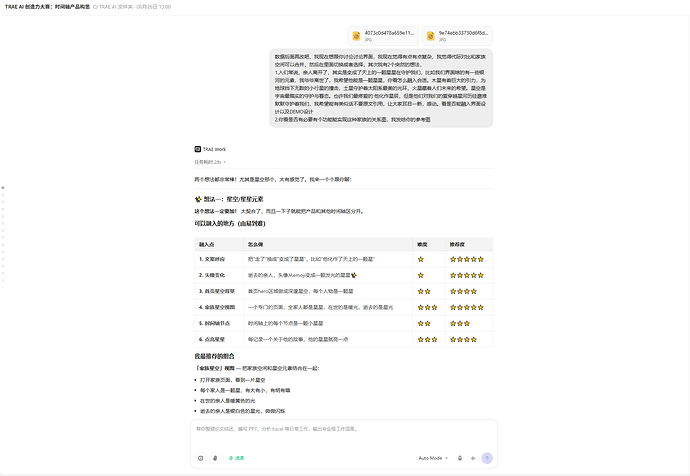
Task: Click the table cell for row 3 '首页星空背景'
Action: coord(217,291)
